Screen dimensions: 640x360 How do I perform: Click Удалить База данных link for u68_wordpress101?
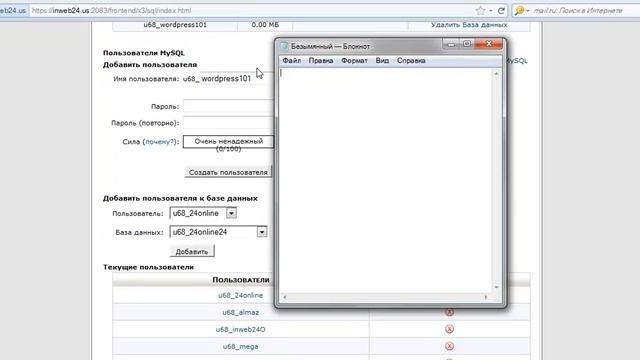(469, 25)
